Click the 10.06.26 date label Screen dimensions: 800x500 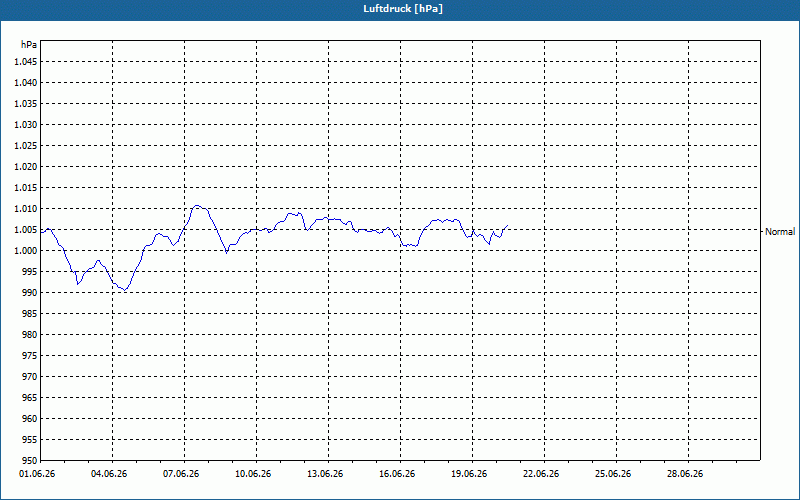point(253,474)
